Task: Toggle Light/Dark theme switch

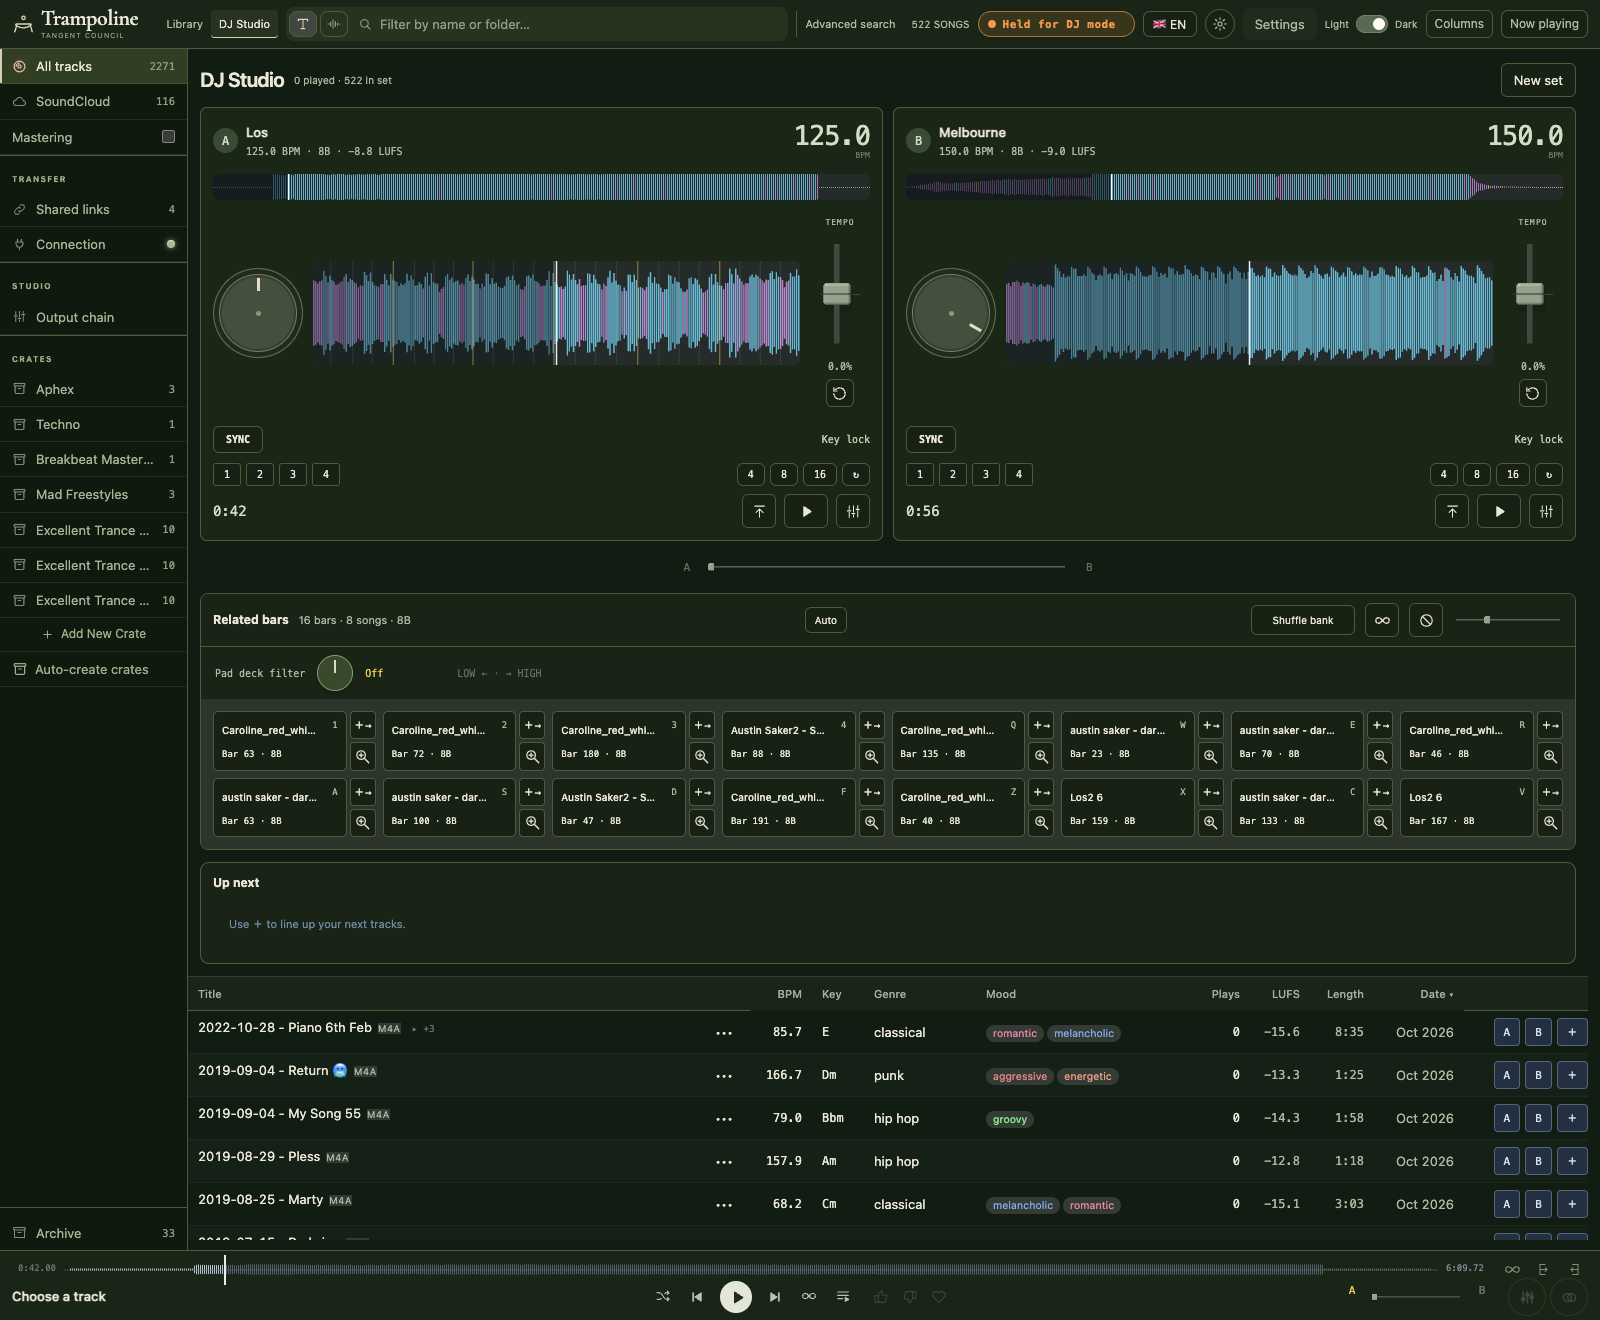Action: click(1371, 24)
